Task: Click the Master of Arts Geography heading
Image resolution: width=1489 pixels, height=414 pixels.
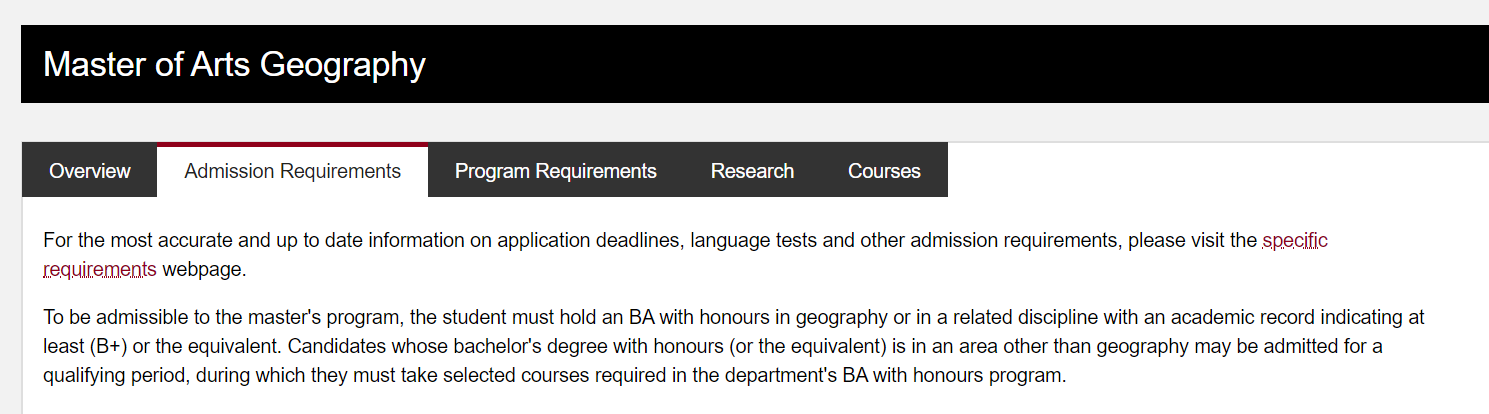Action: (x=234, y=65)
